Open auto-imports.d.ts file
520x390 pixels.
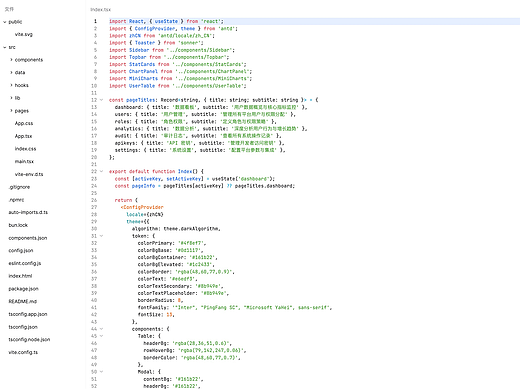[x=28, y=212]
